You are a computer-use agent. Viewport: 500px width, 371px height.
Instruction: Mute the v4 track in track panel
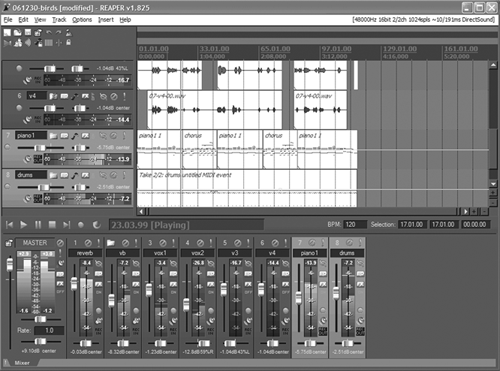(x=114, y=96)
